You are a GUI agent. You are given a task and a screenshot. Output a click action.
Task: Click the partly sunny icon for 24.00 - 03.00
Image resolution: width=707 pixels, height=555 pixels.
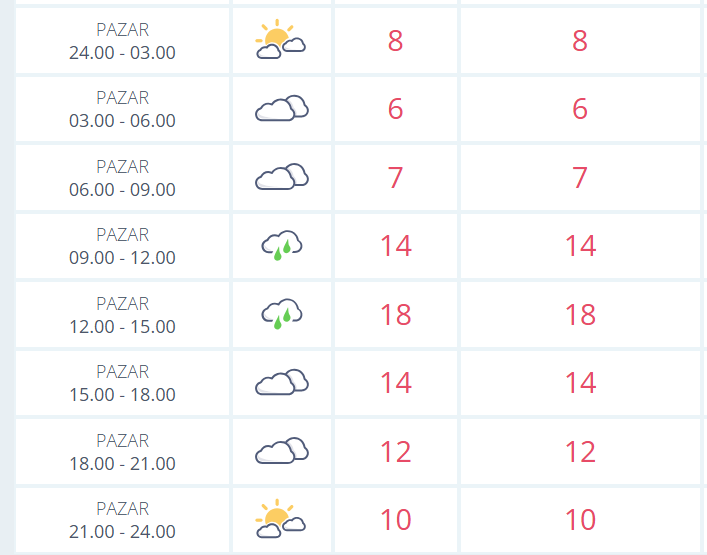coord(281,39)
